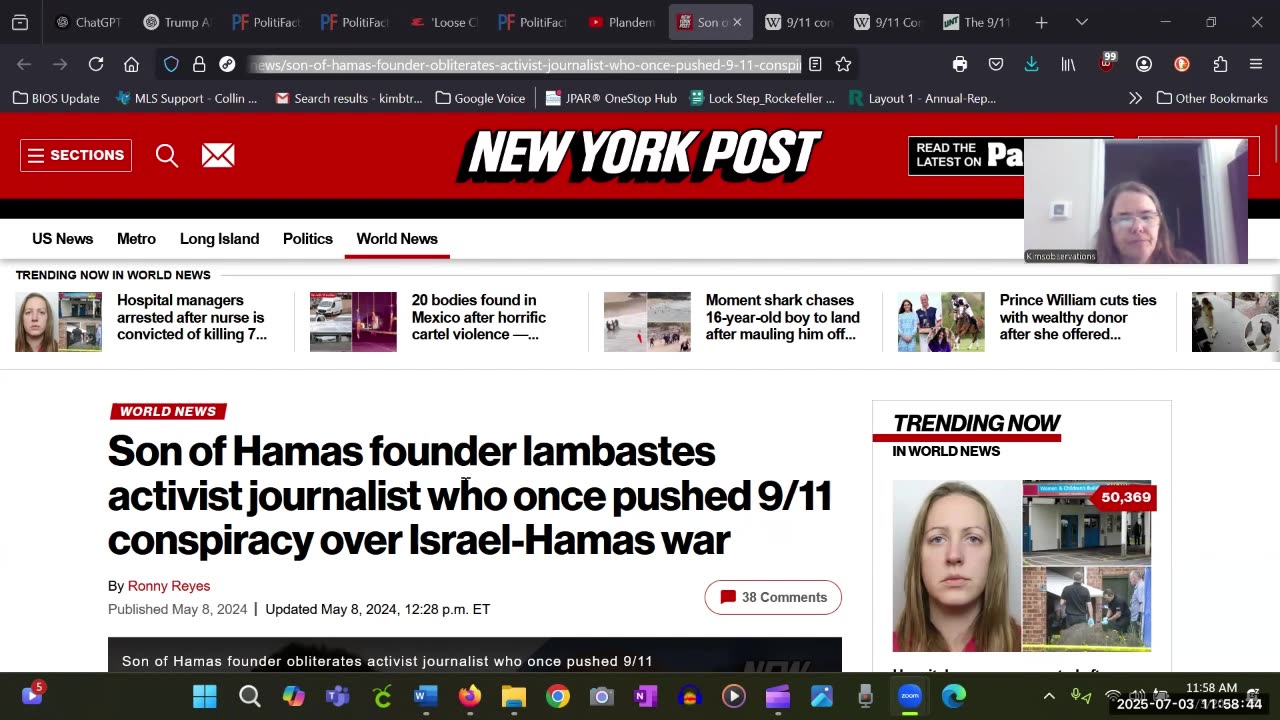Open the extensions puzzle-piece icon
This screenshot has width=1280, height=720.
tap(1220, 64)
